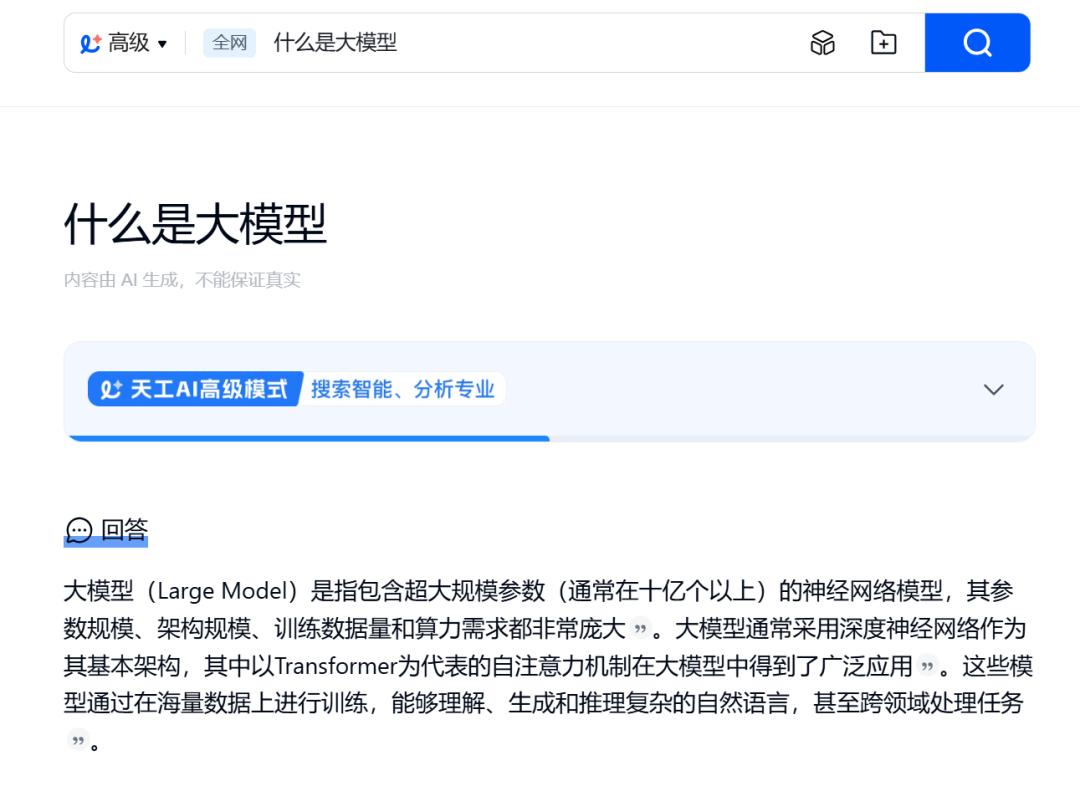Click the 内容由 AI 生成 disclaimer text

[x=182, y=280]
